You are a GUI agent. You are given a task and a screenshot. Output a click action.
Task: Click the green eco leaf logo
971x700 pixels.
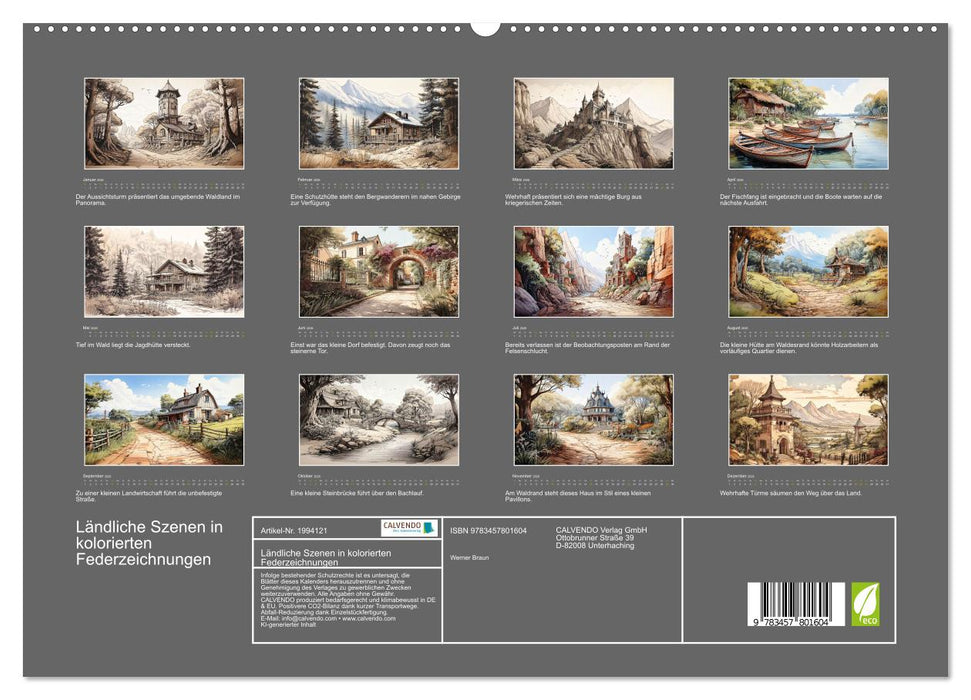click(865, 604)
